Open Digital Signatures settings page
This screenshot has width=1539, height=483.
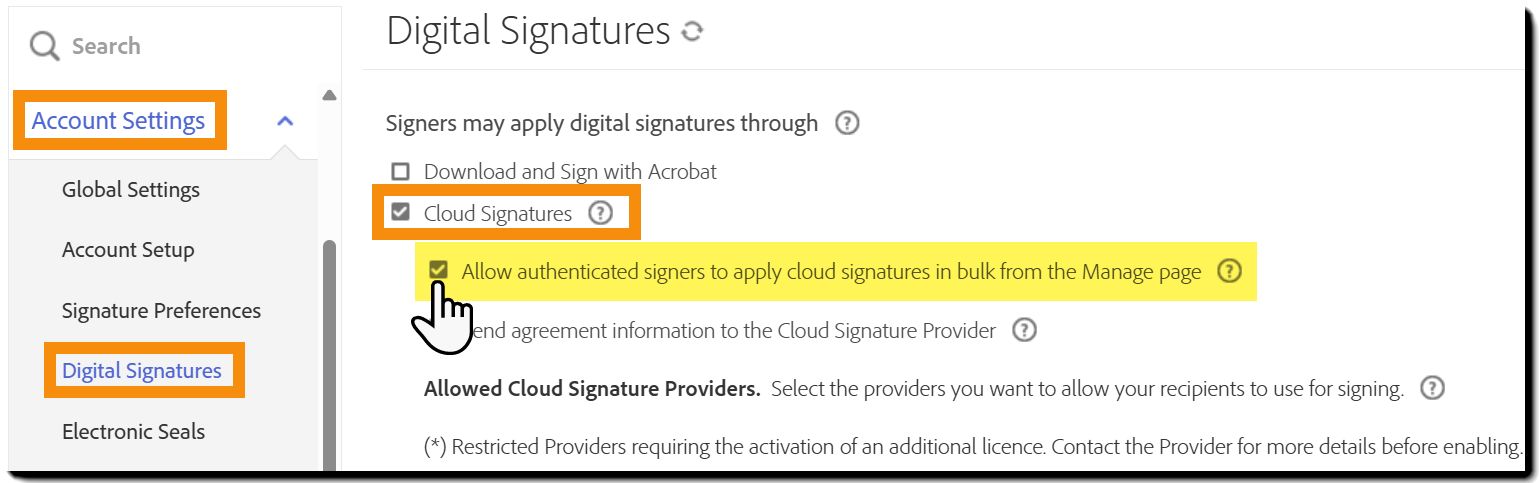[x=142, y=371]
